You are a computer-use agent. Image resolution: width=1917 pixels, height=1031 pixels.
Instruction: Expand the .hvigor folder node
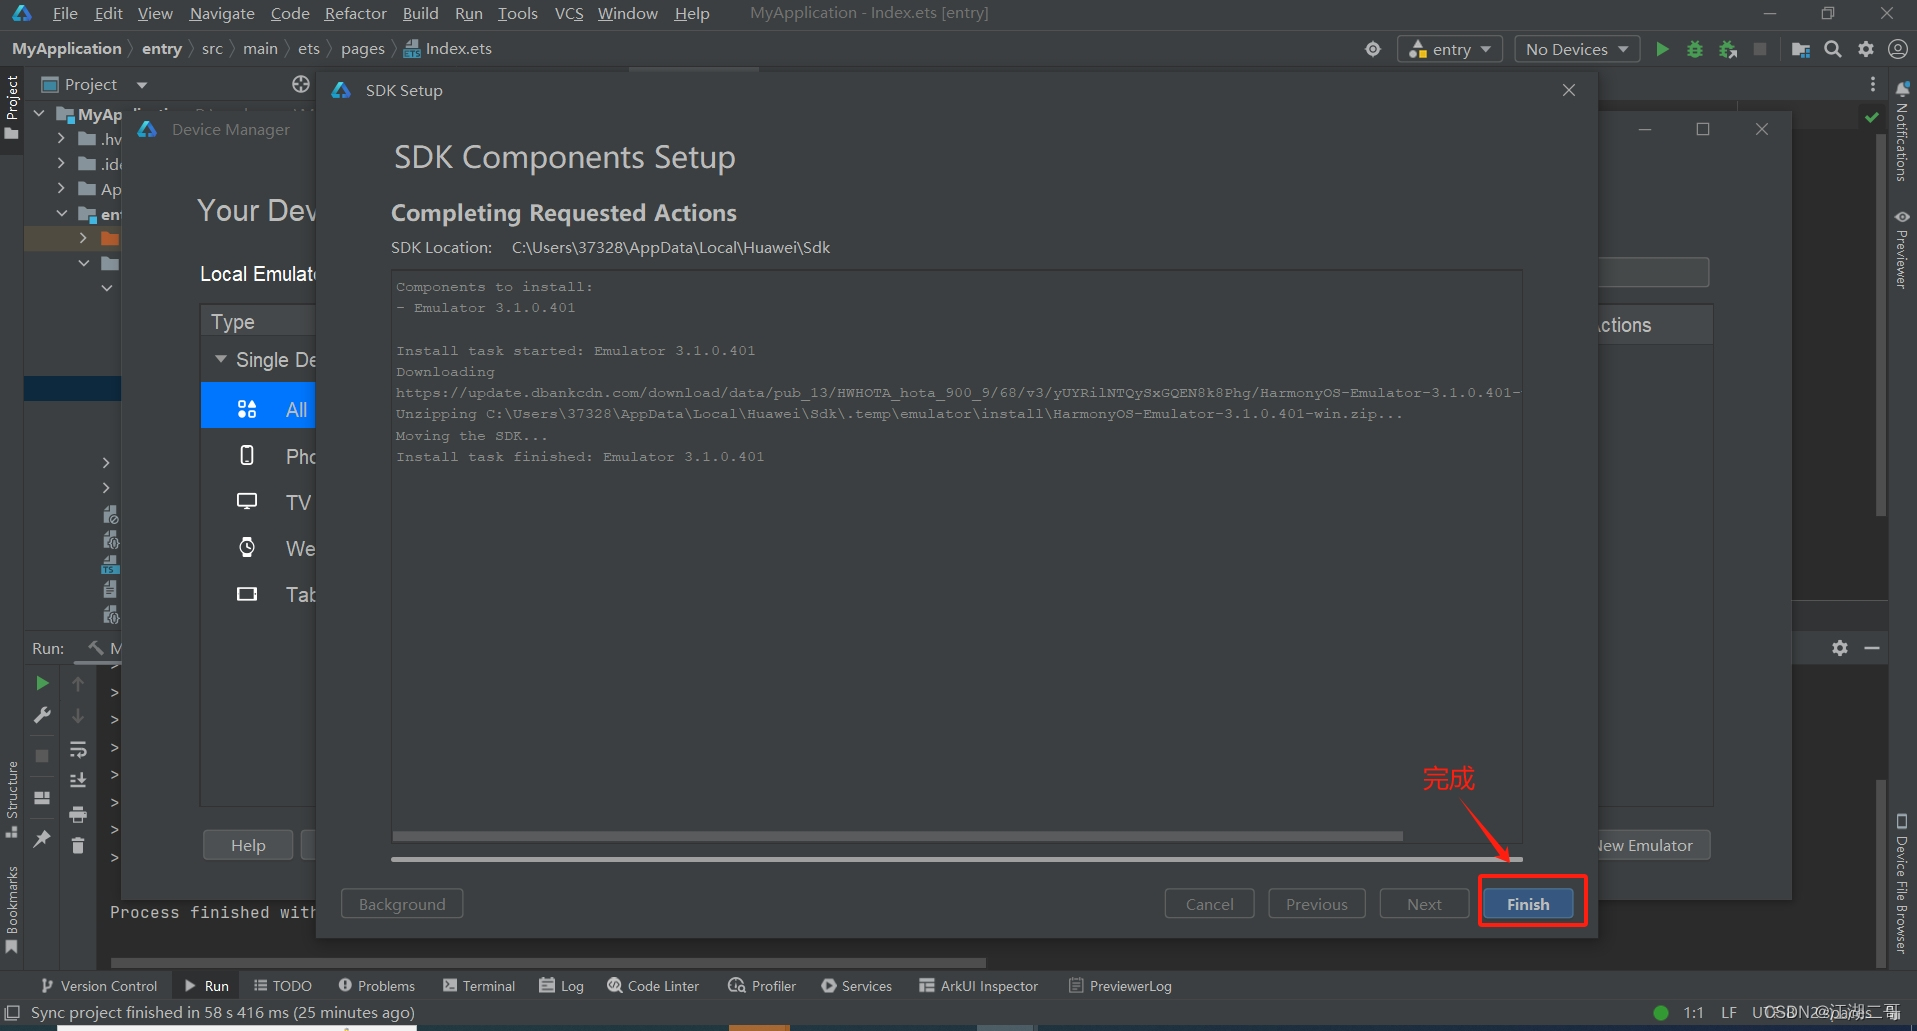[x=61, y=138]
